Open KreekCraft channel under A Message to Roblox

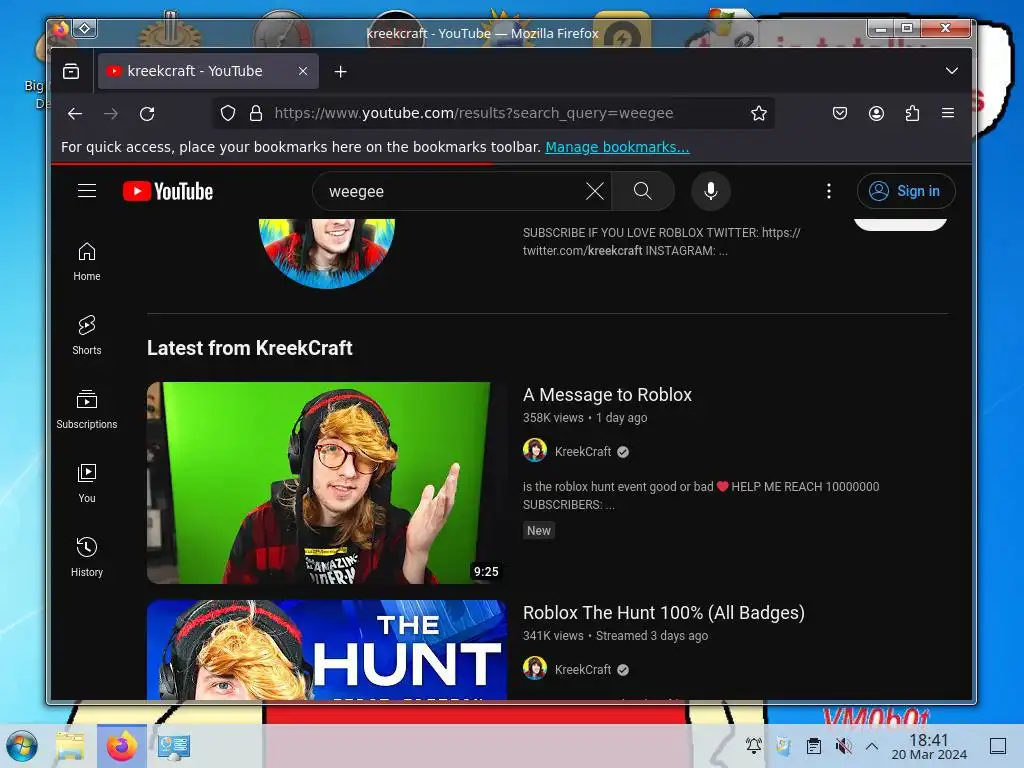[x=583, y=452]
